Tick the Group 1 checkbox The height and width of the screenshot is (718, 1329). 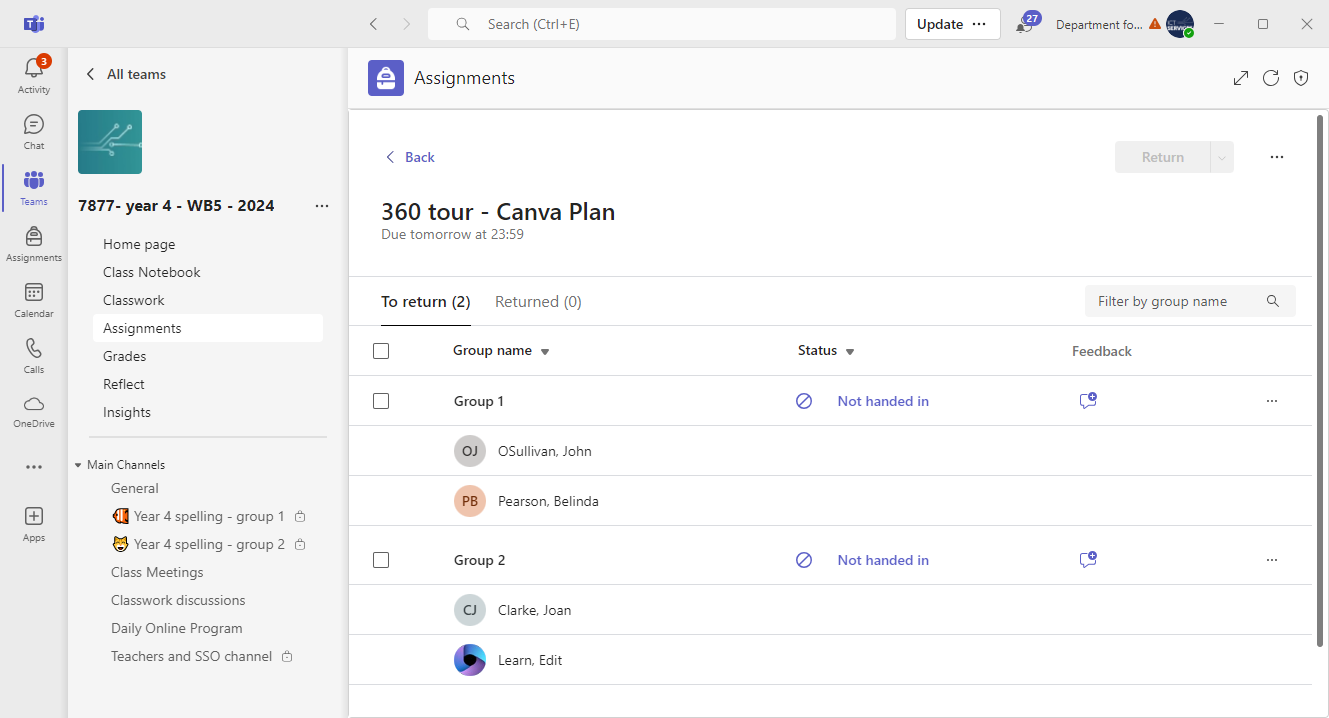381,401
